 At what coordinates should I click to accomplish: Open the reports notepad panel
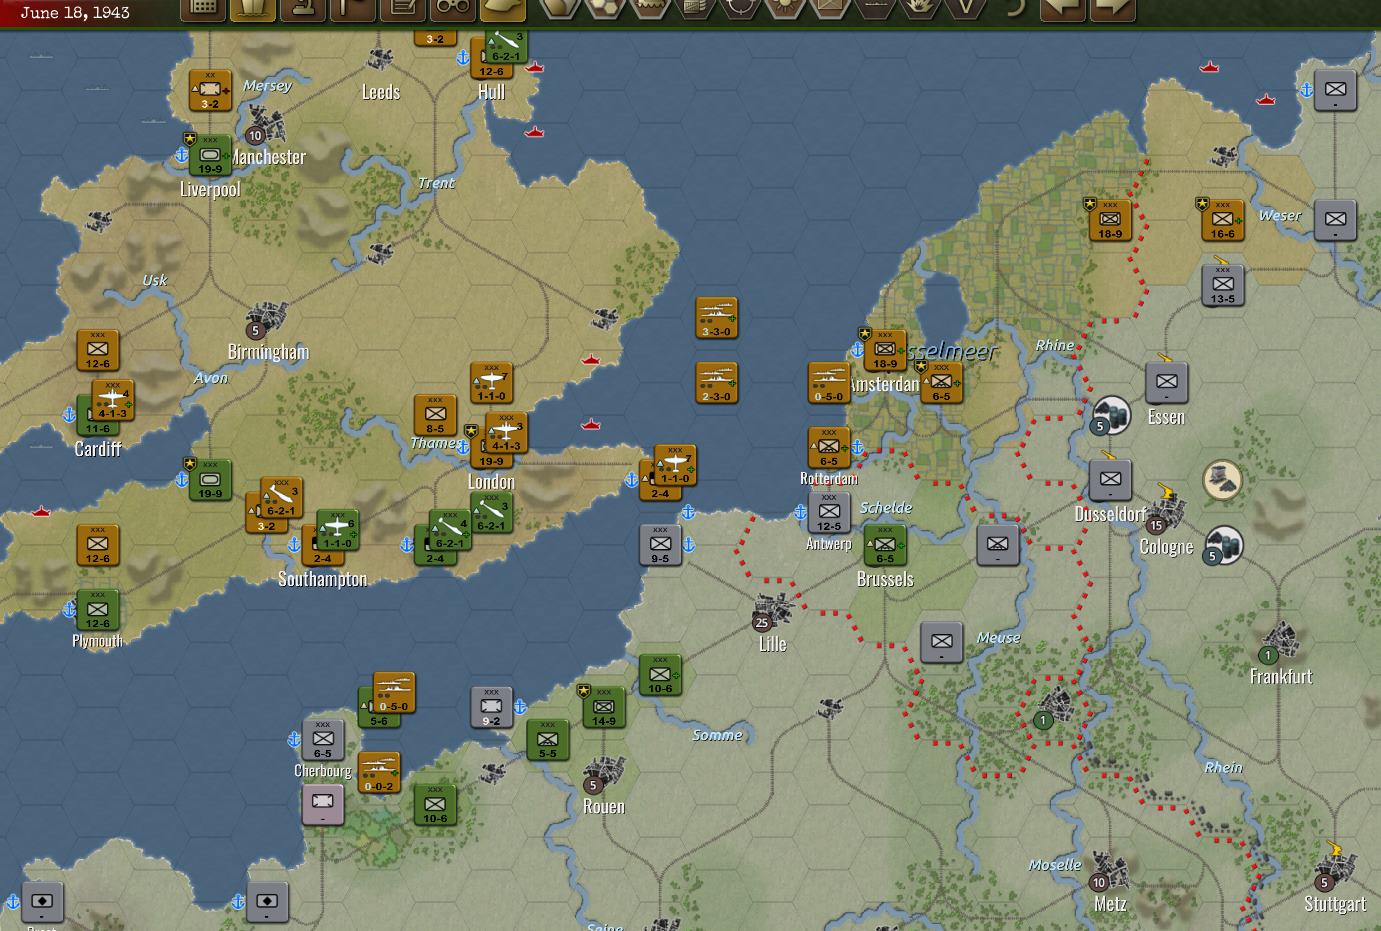(403, 9)
